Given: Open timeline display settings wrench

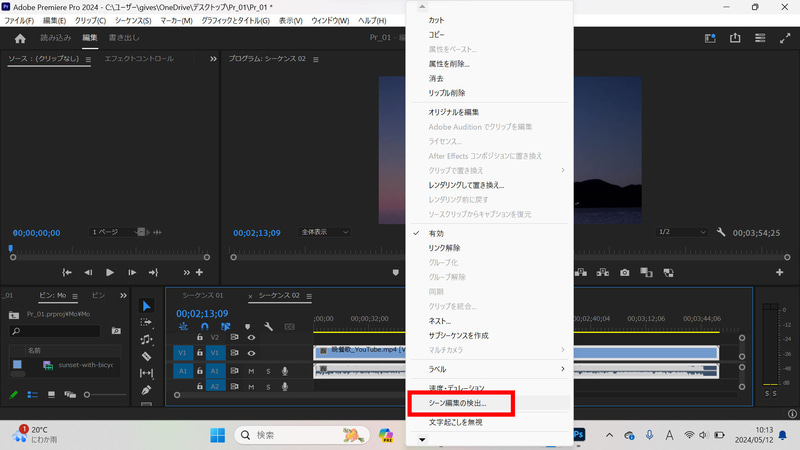Looking at the screenshot, I should tap(268, 327).
